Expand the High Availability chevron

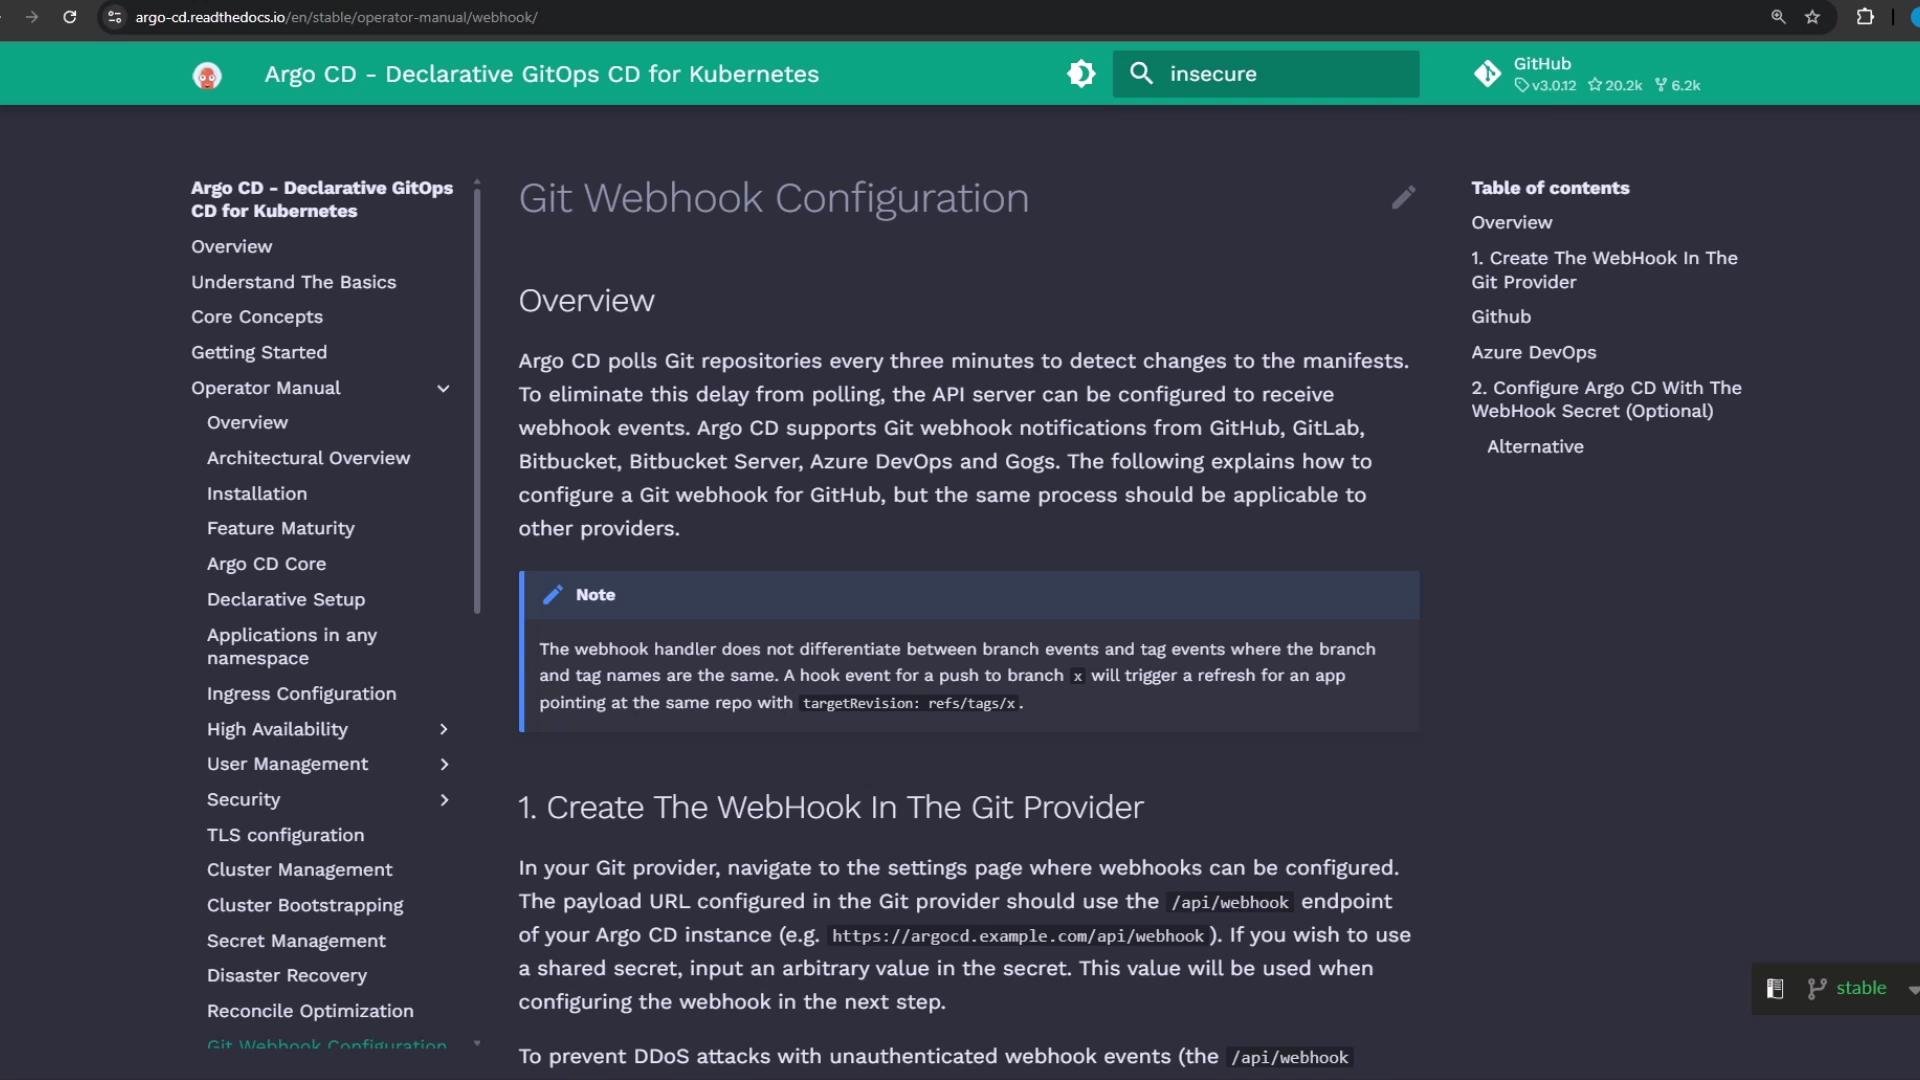pos(444,729)
